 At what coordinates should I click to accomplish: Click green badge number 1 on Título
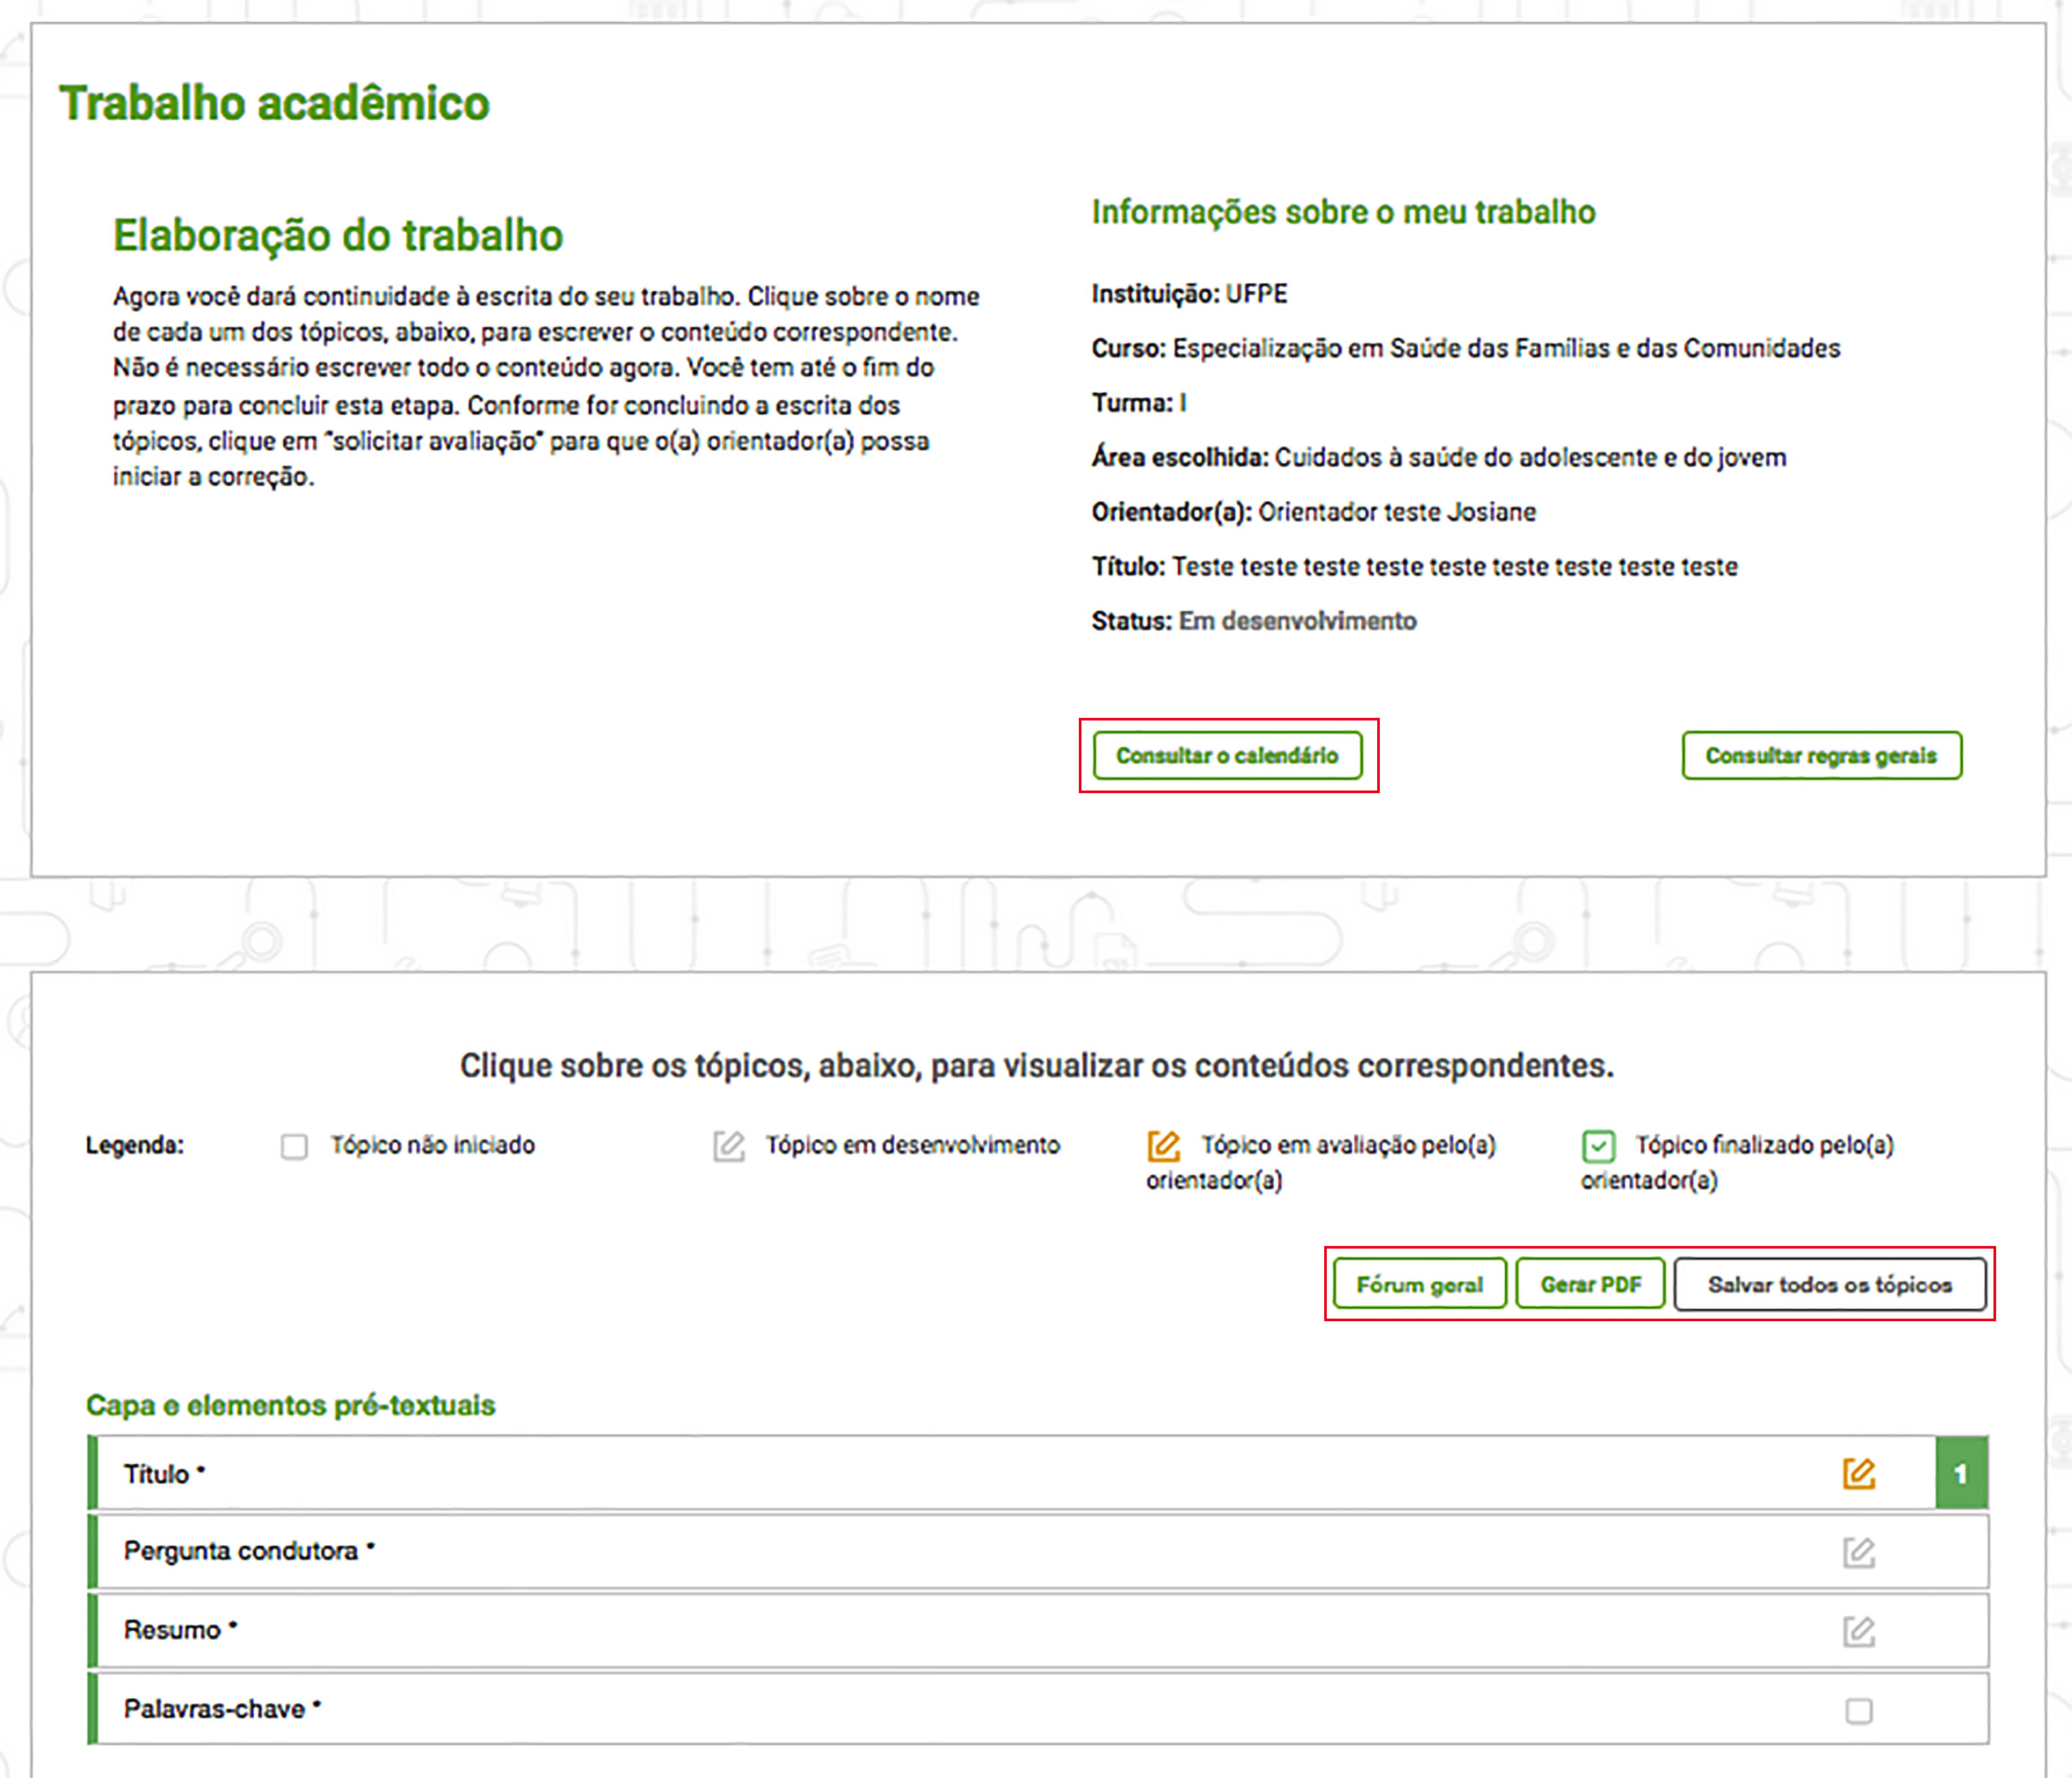pos(1961,1473)
